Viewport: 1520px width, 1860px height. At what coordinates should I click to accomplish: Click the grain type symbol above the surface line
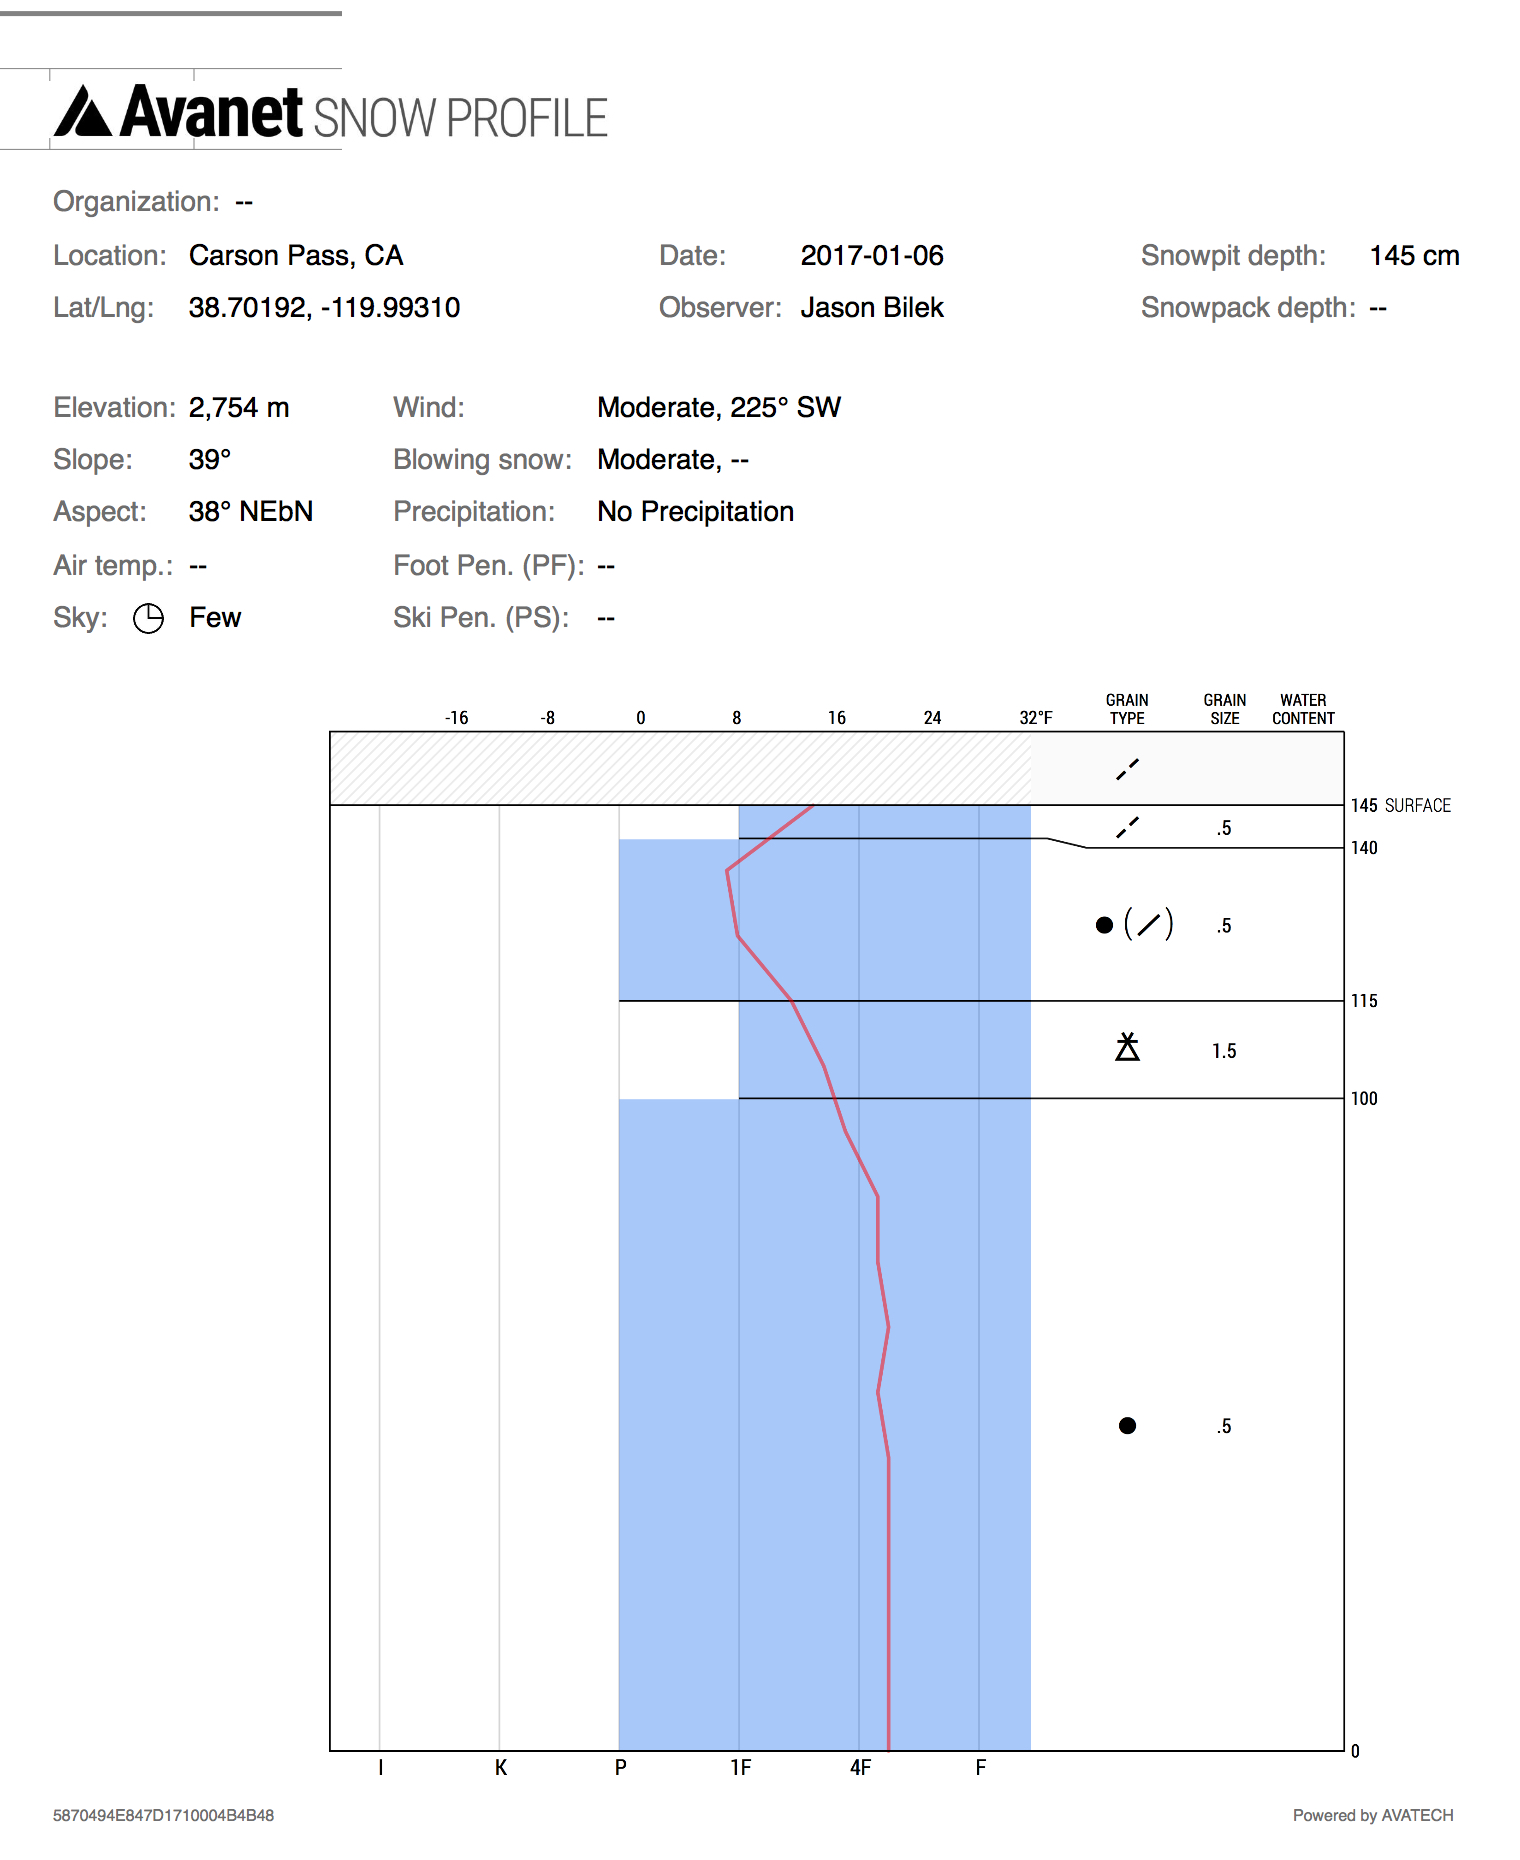1127,769
